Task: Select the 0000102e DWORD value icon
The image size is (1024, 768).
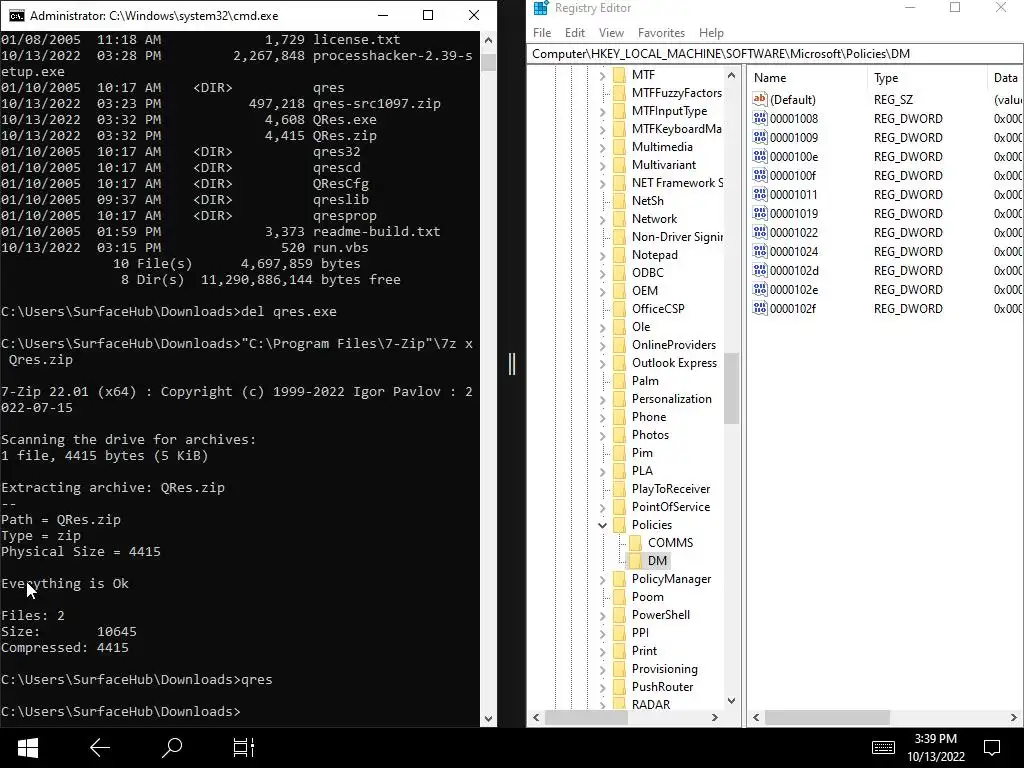Action: [x=760, y=289]
